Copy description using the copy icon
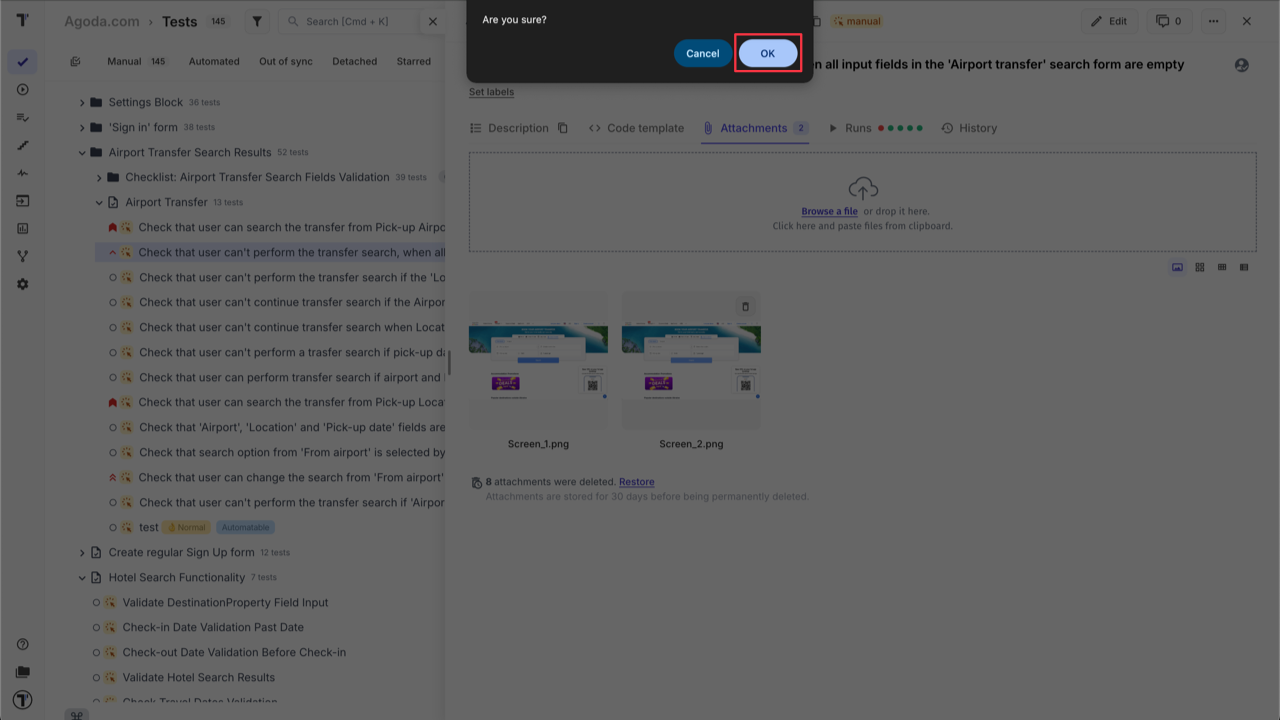Viewport: 1280px width, 720px height. pos(563,128)
